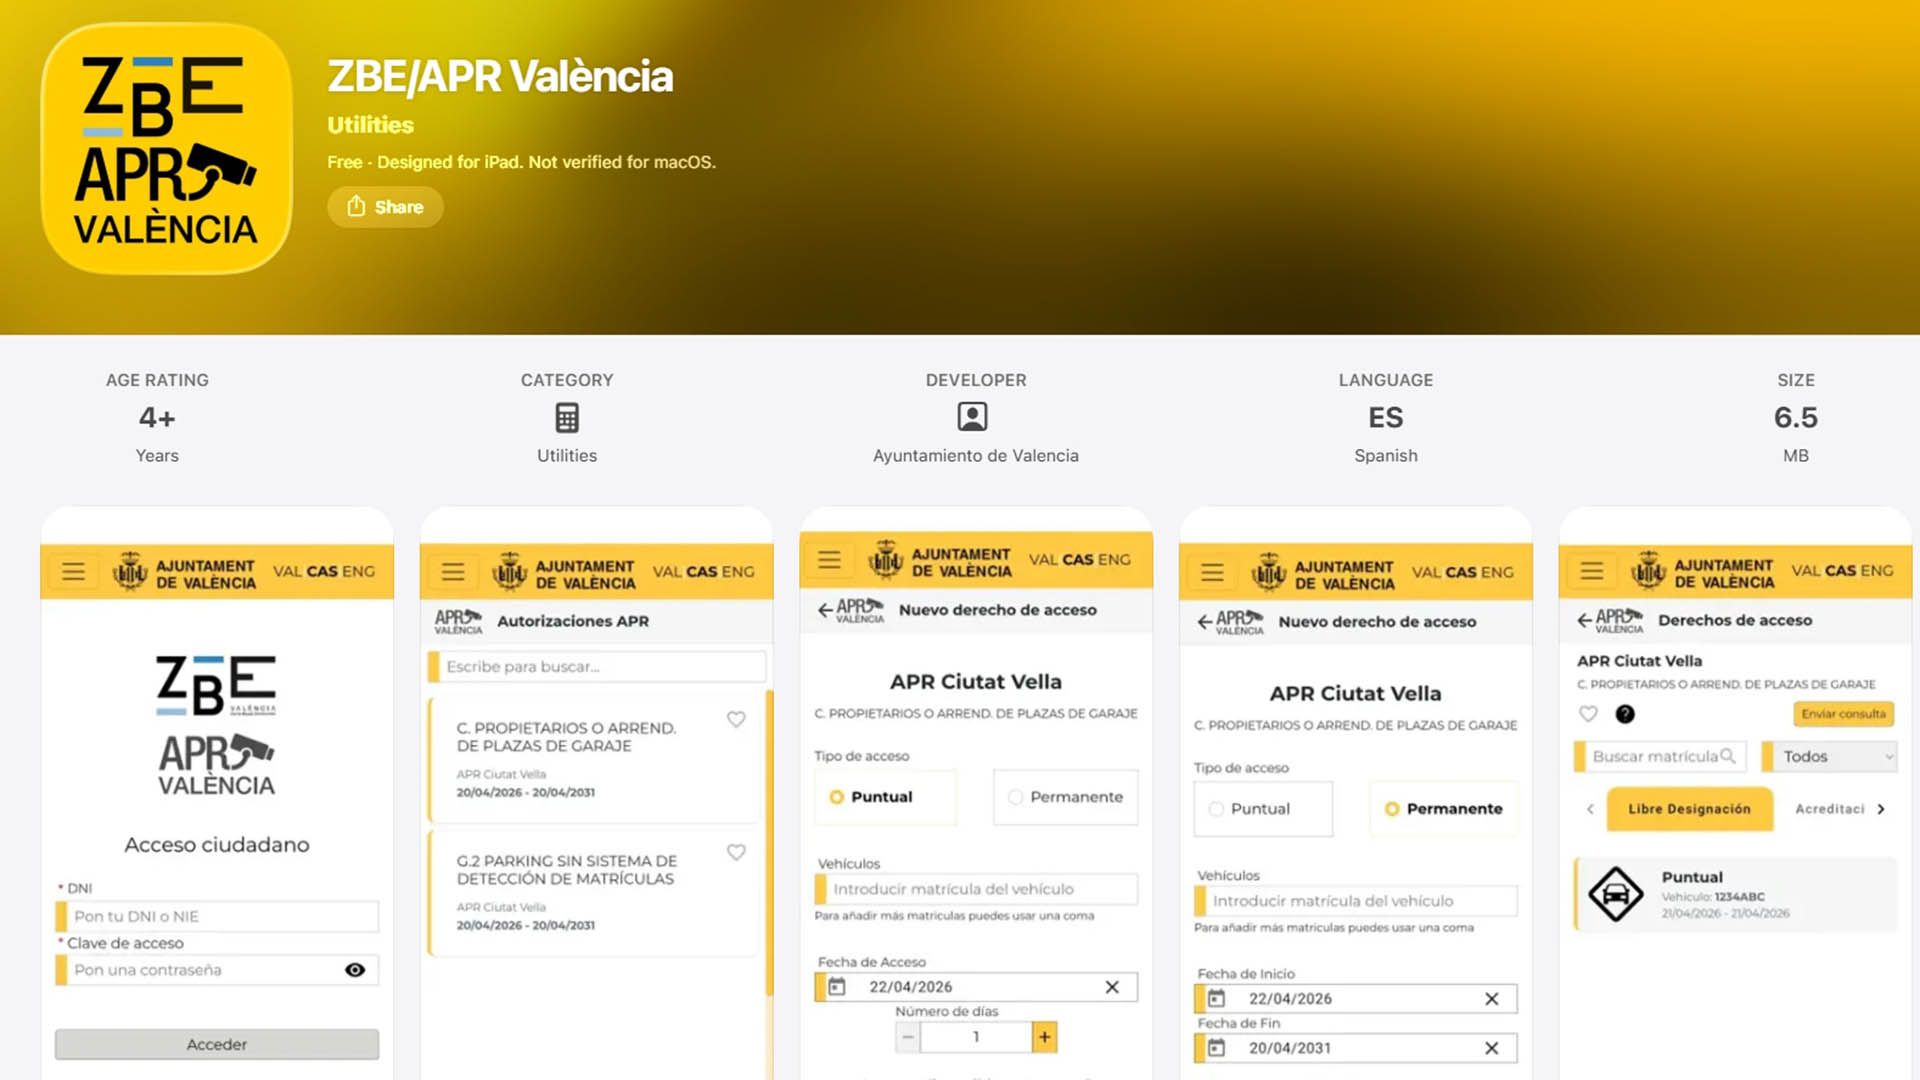Click the car diamond icon in Puntual entry
1920x1080 pixels.
click(1616, 895)
